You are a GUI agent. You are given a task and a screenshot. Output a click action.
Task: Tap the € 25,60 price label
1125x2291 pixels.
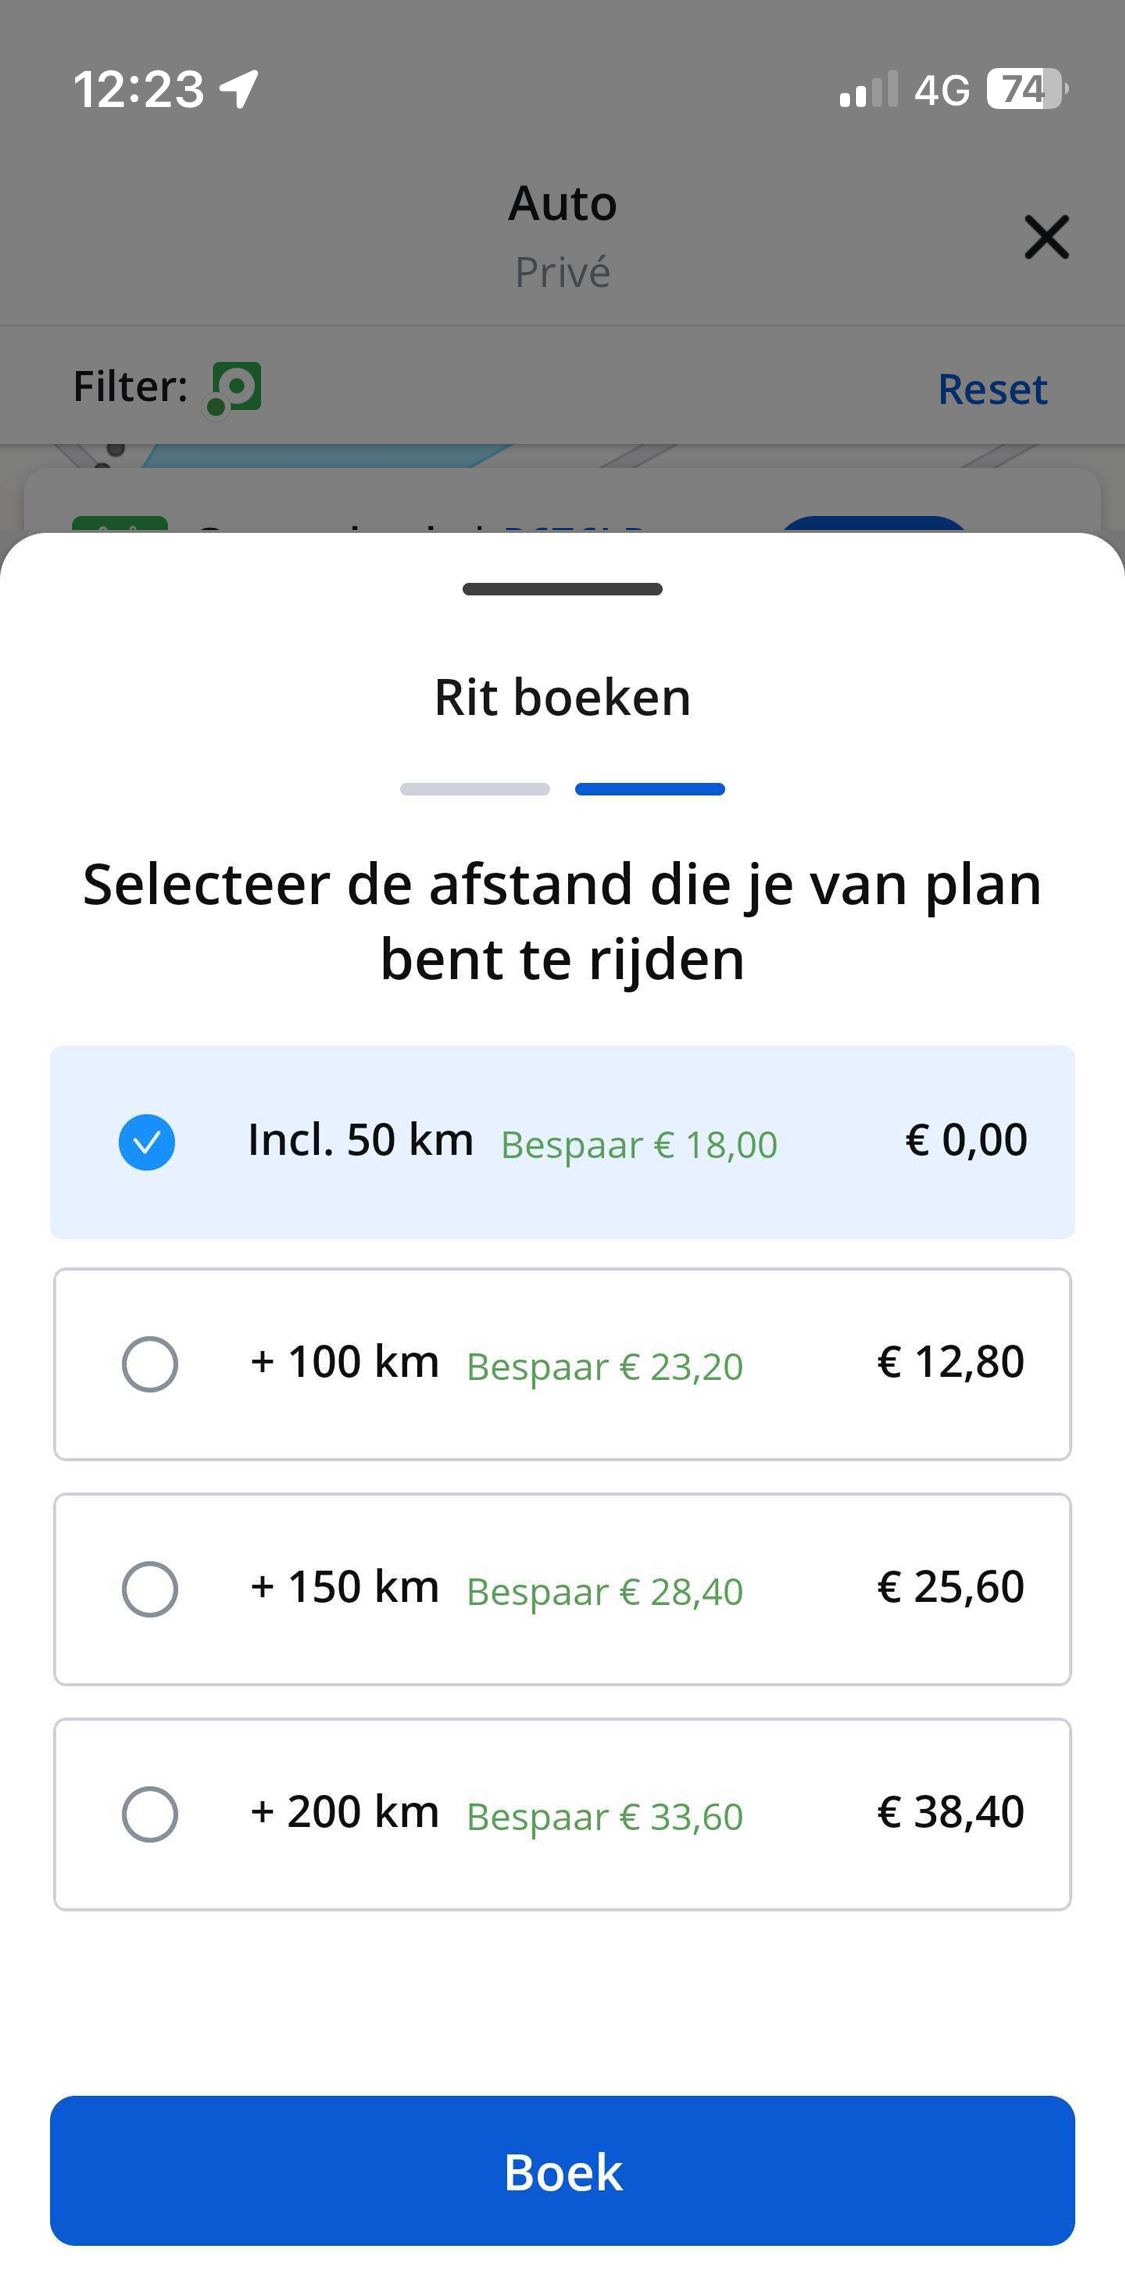click(951, 1587)
